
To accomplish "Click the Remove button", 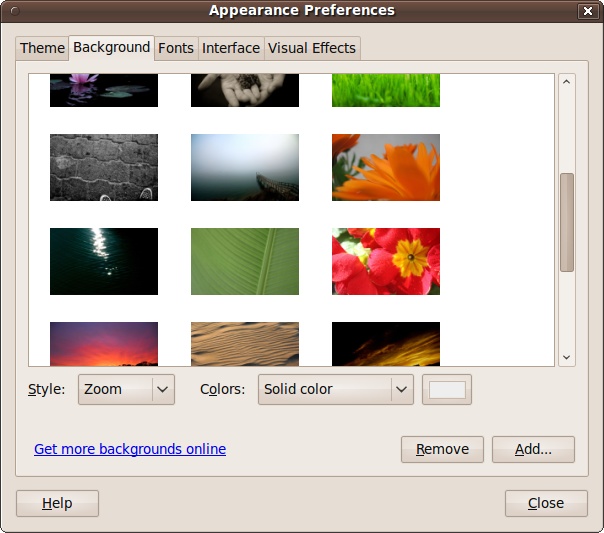I will point(442,449).
